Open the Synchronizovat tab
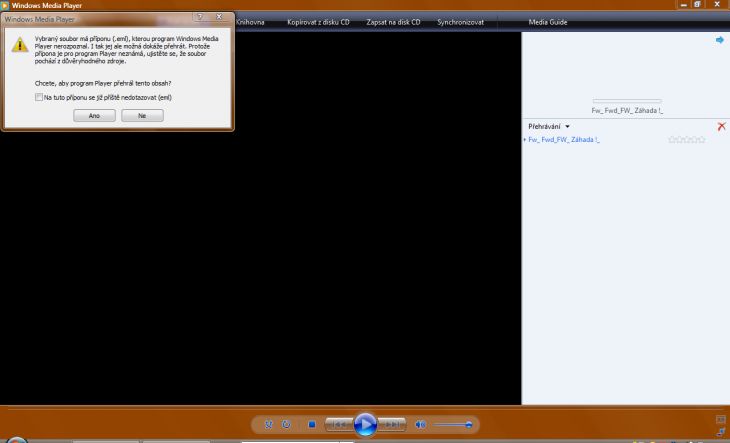Screen dimensions: 730x443 tap(460, 22)
